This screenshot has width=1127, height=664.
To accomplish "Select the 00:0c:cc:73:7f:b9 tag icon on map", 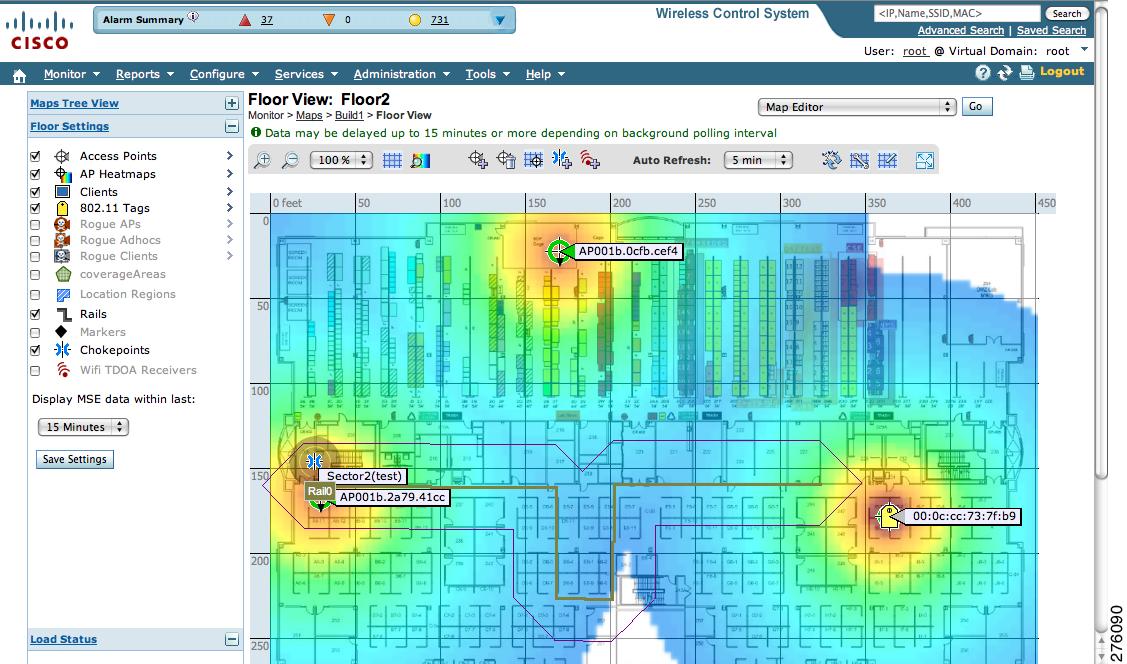I will [889, 516].
